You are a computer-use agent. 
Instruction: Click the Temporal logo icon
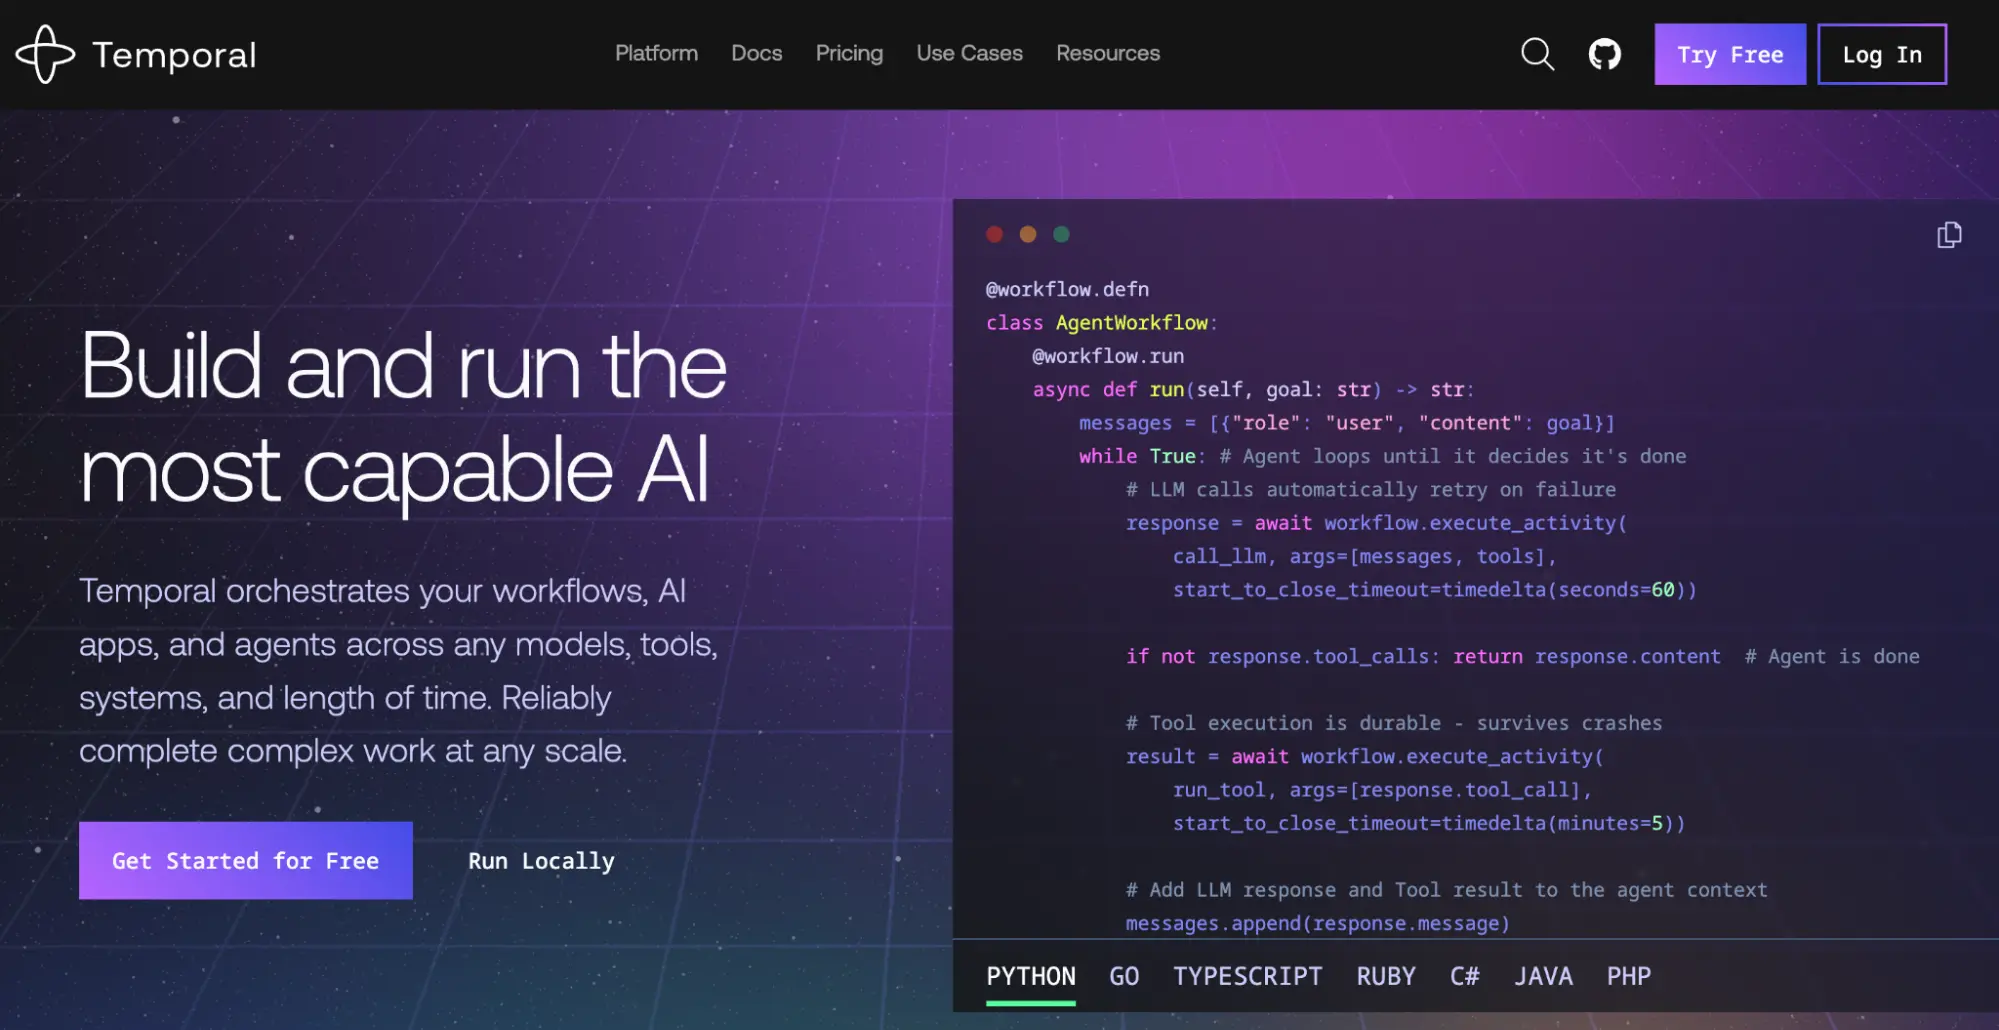click(45, 54)
